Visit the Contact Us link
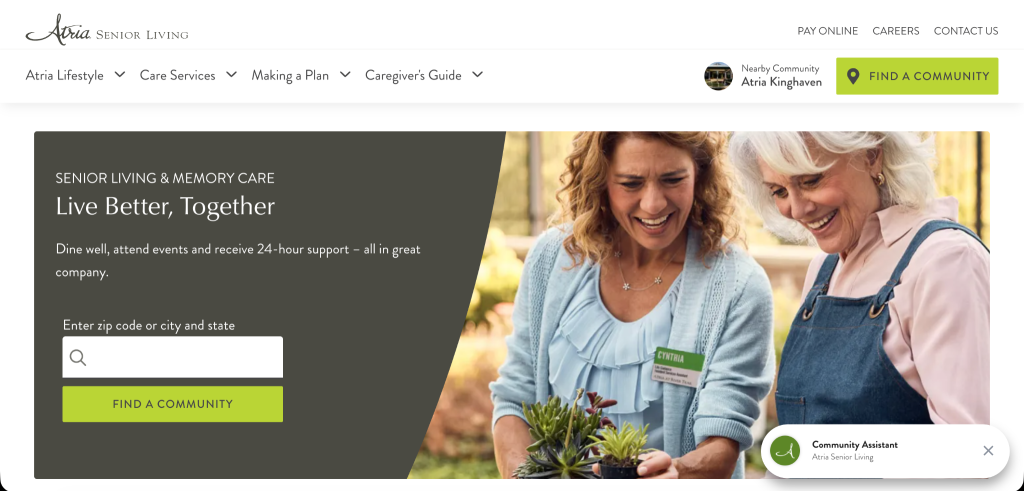This screenshot has width=1024, height=491. [x=966, y=31]
